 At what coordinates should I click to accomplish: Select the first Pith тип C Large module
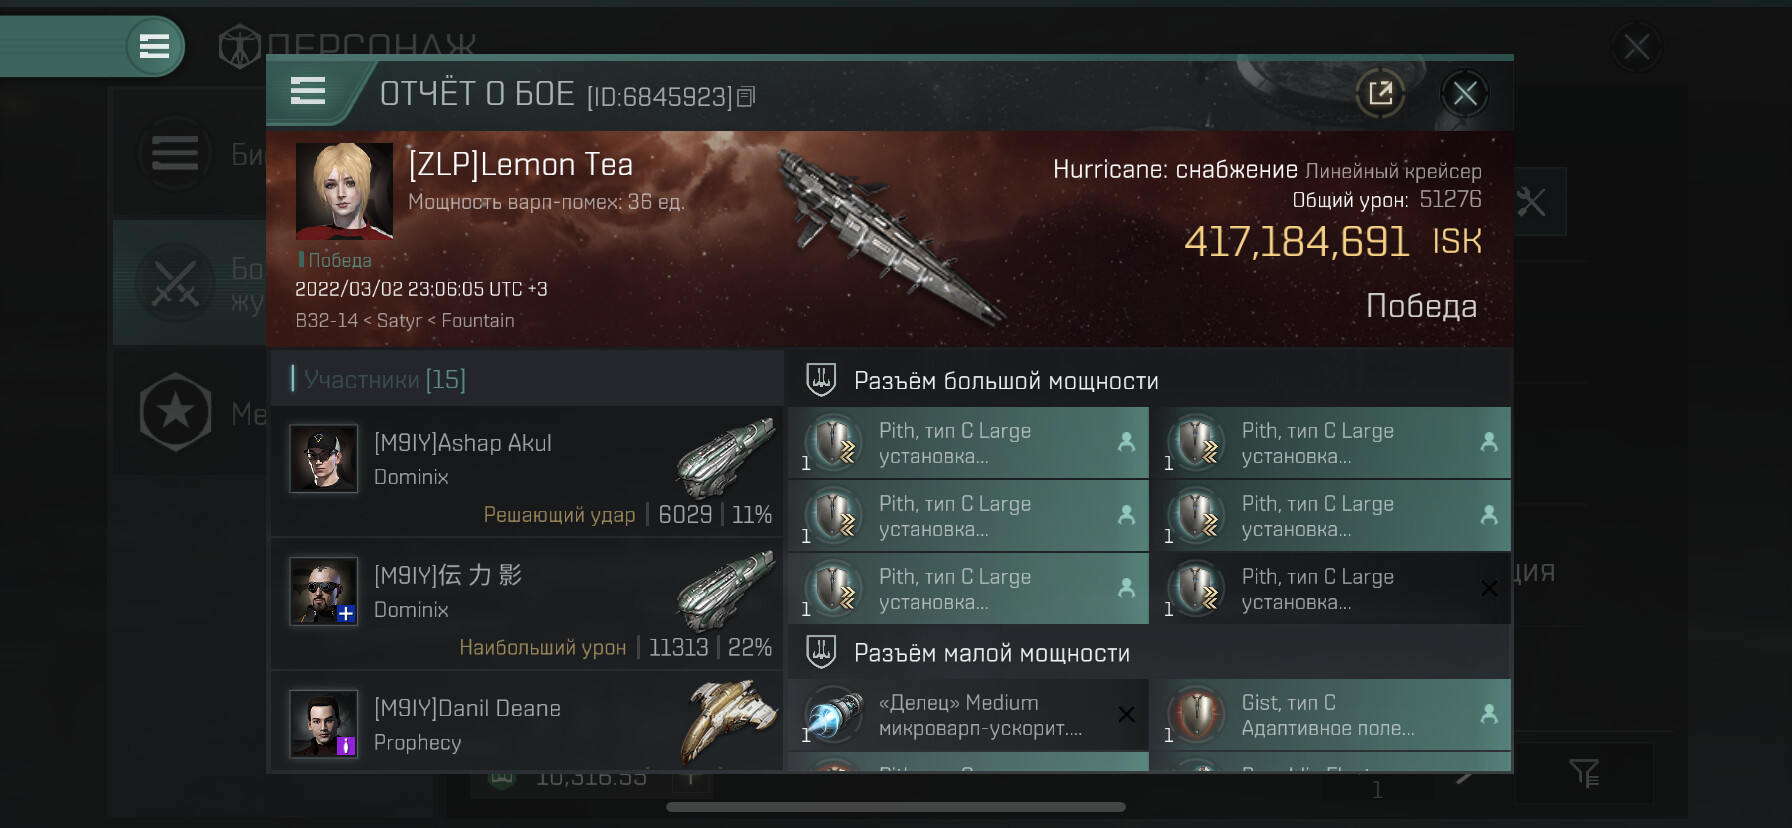pos(968,443)
